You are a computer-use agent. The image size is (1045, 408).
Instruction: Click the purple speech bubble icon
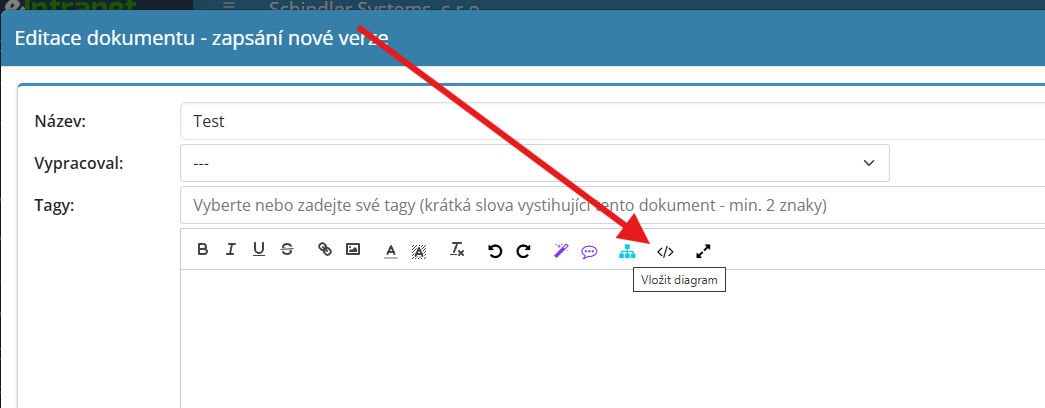coord(589,251)
